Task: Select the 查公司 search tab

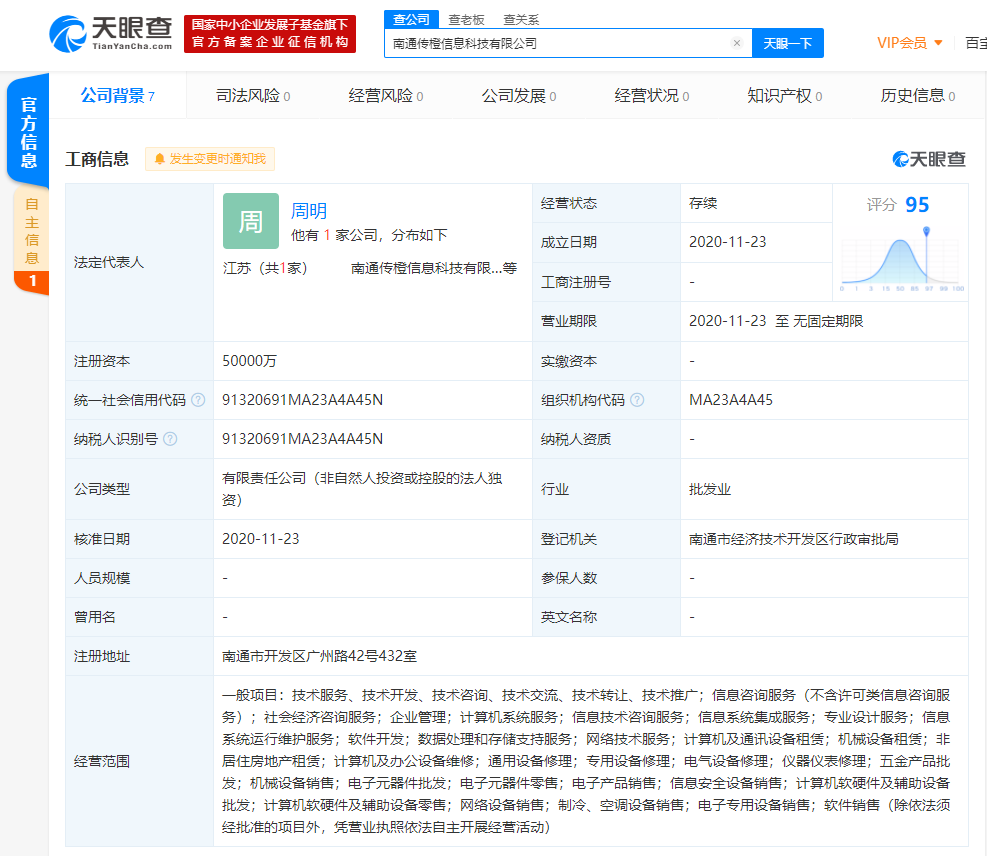Action: pos(411,19)
